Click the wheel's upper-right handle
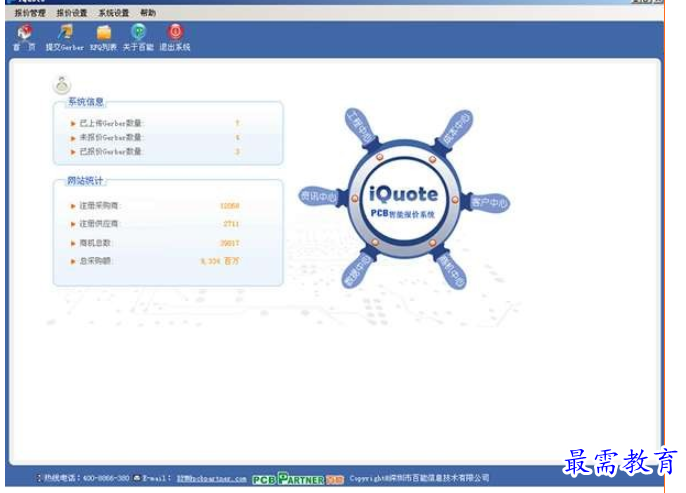686x493 pixels. click(455, 129)
